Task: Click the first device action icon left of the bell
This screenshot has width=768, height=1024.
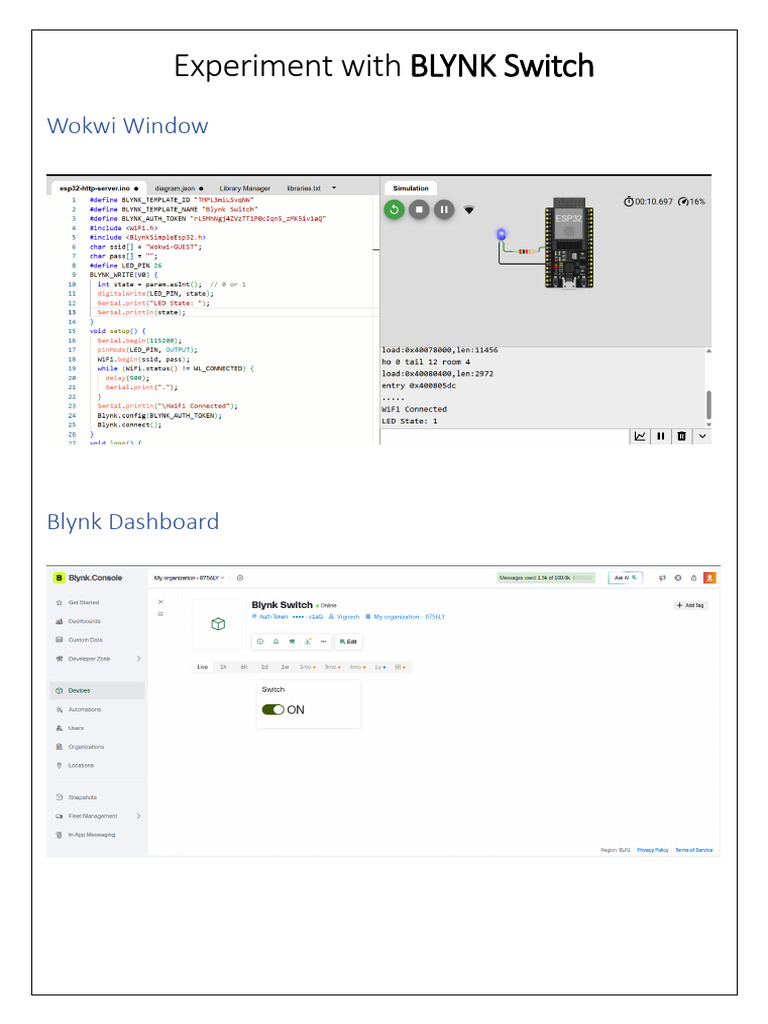Action: pos(260,642)
